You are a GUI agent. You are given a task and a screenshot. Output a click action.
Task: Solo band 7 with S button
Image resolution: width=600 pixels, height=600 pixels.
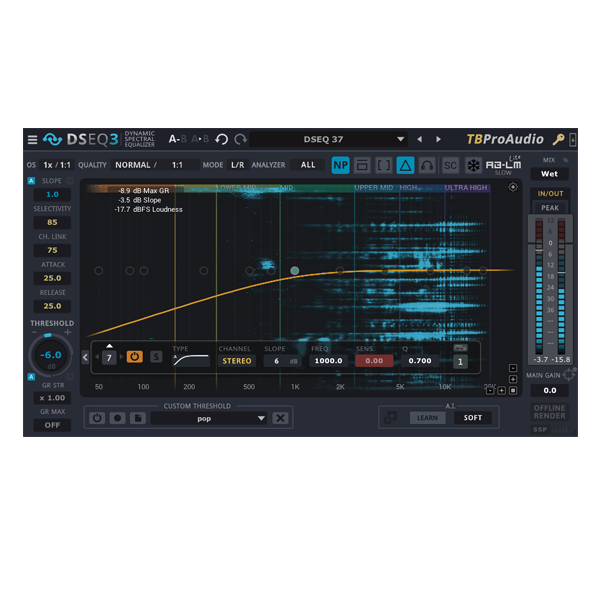pos(156,357)
